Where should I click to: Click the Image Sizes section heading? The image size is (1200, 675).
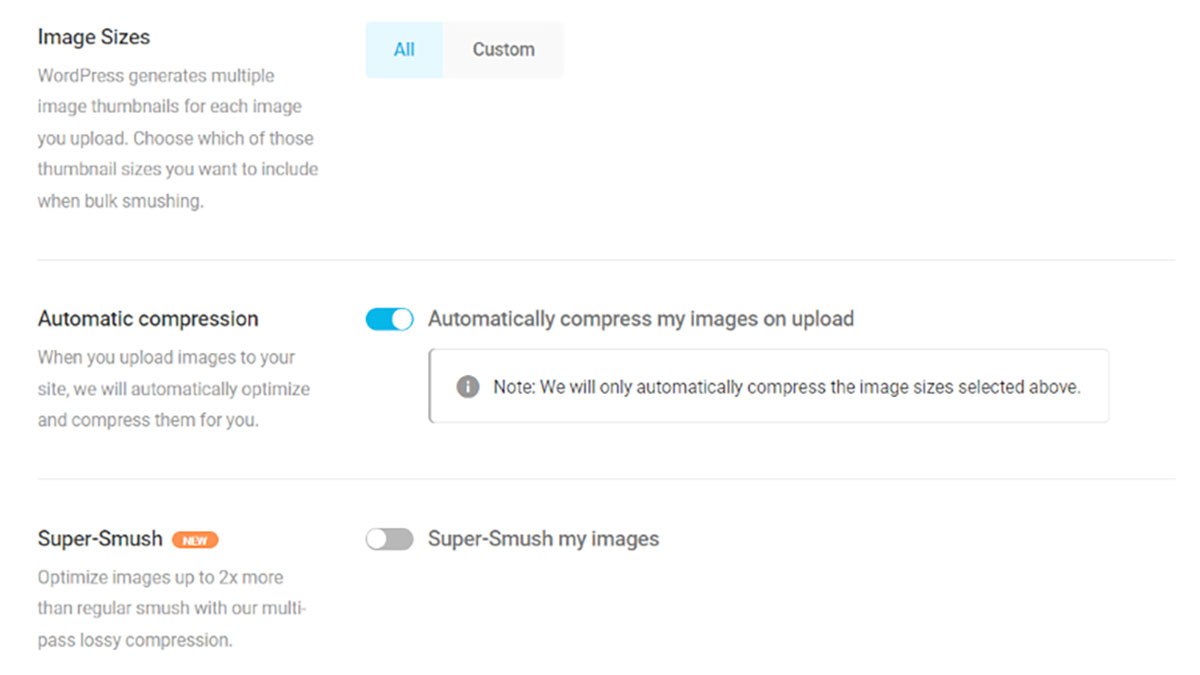94,37
